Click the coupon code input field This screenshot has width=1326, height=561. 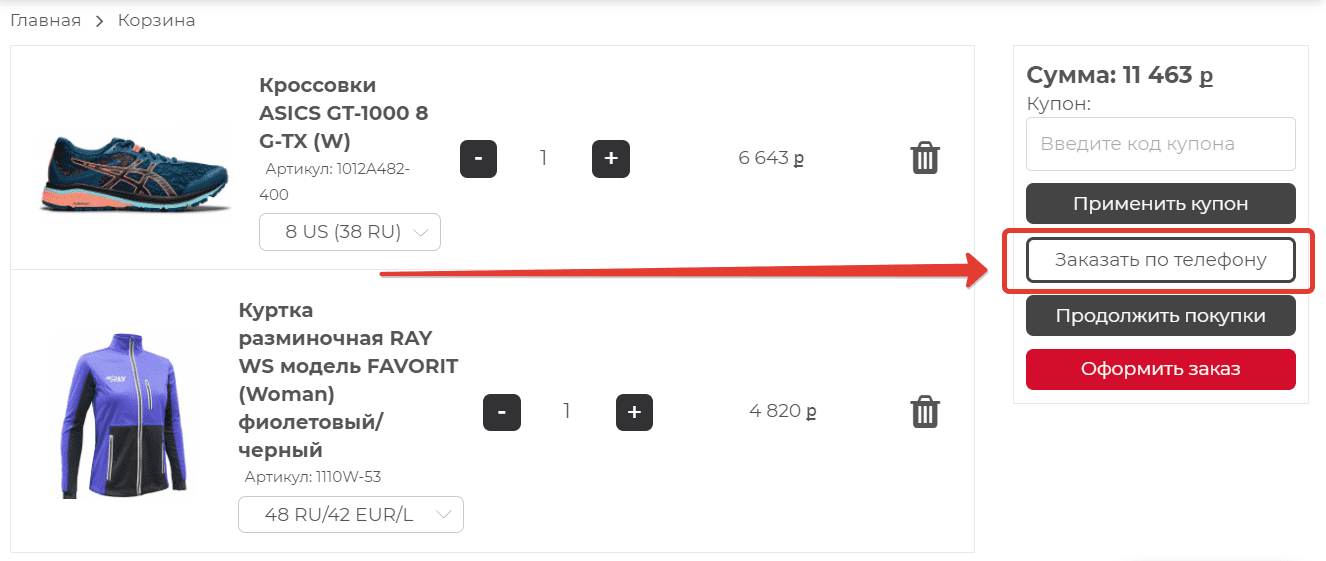tap(1161, 144)
